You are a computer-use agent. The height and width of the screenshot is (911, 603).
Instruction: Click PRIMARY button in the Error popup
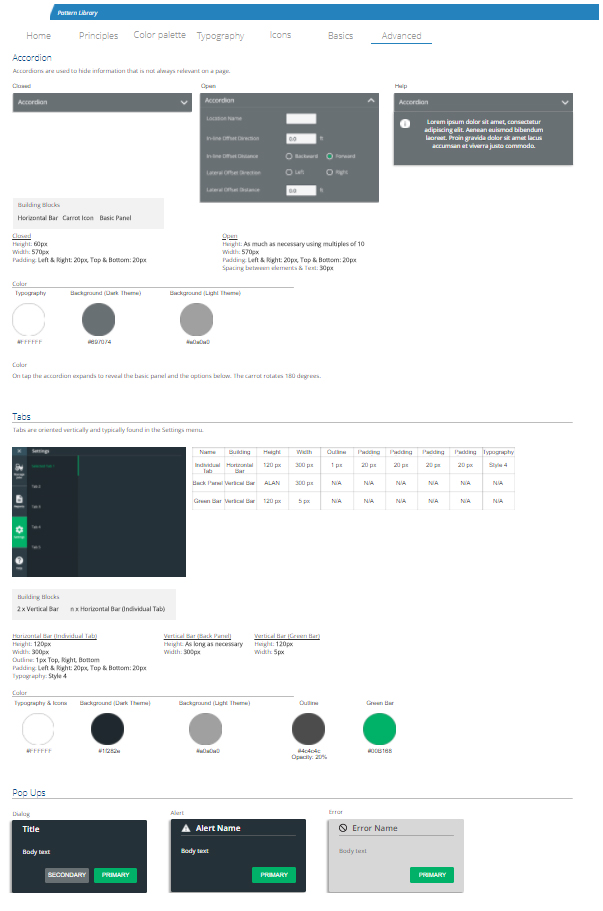[x=431, y=875]
